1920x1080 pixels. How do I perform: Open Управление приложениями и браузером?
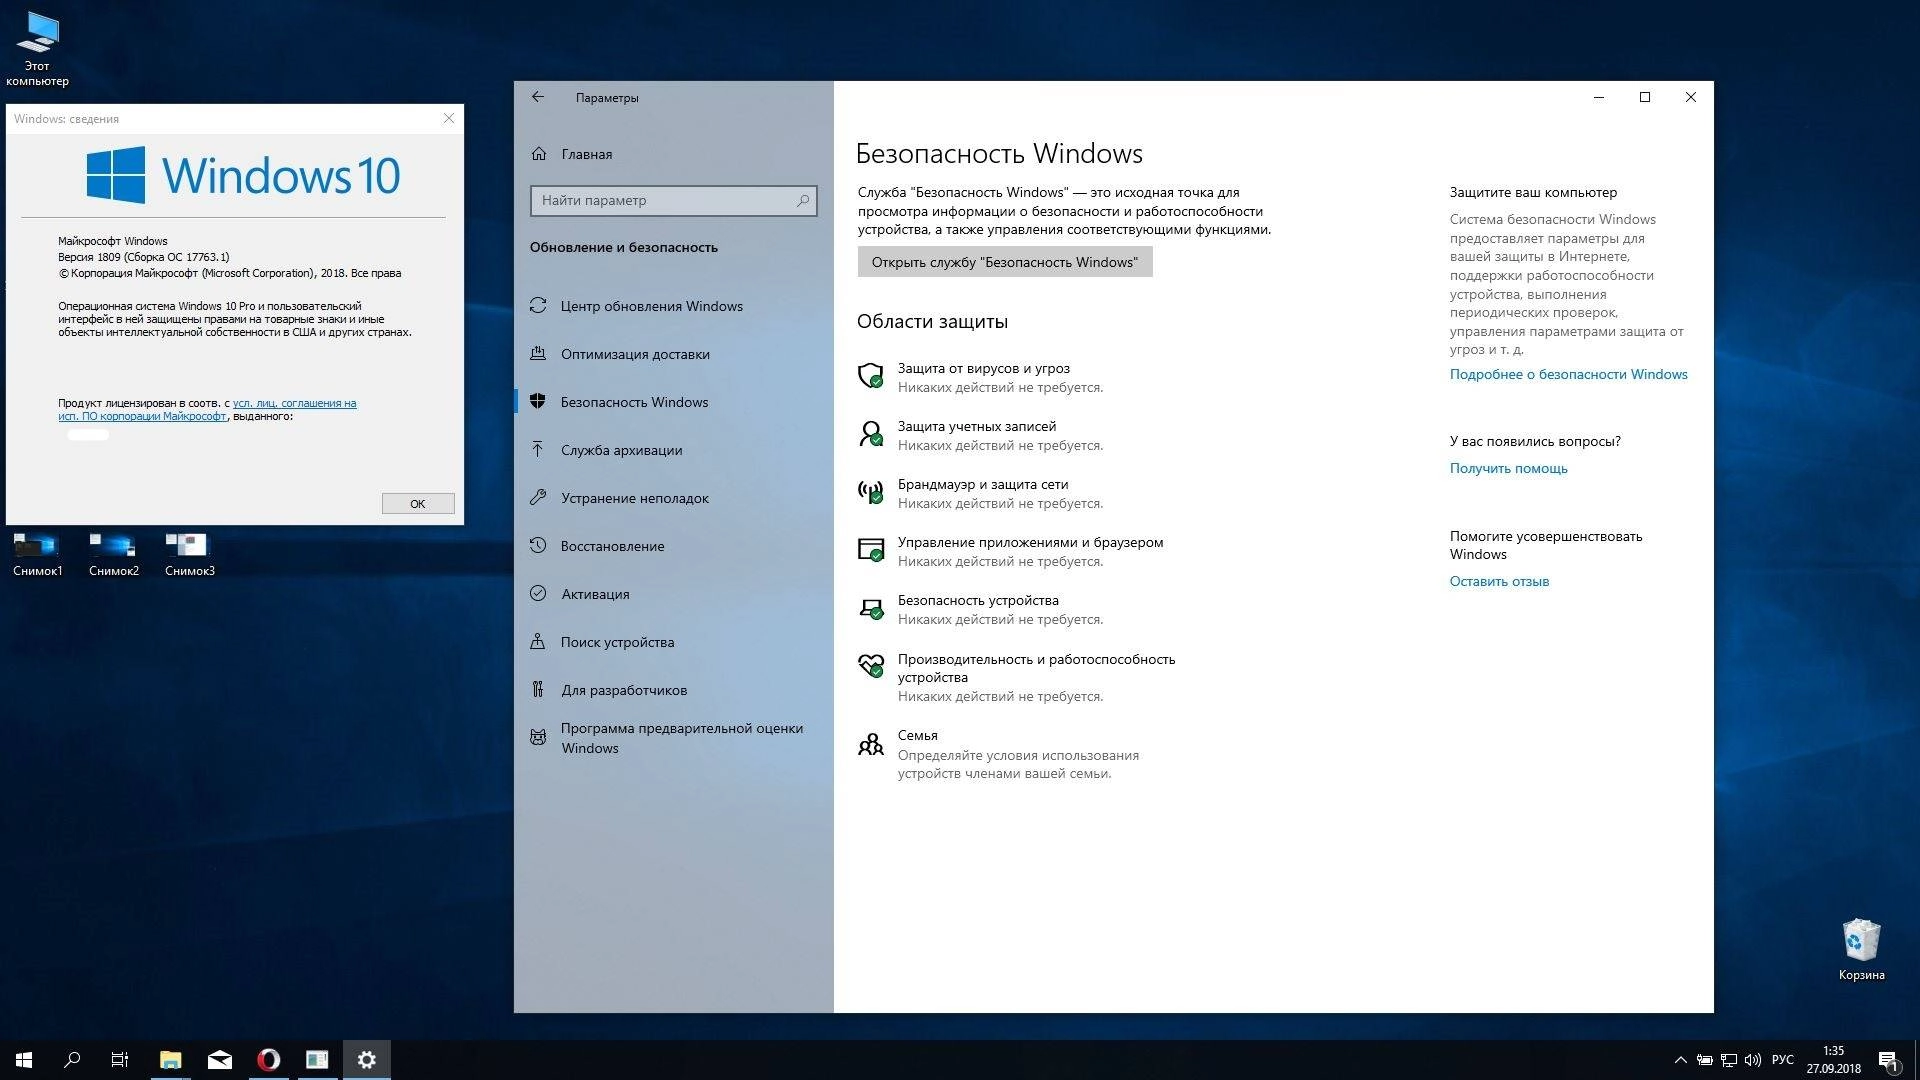click(1030, 542)
